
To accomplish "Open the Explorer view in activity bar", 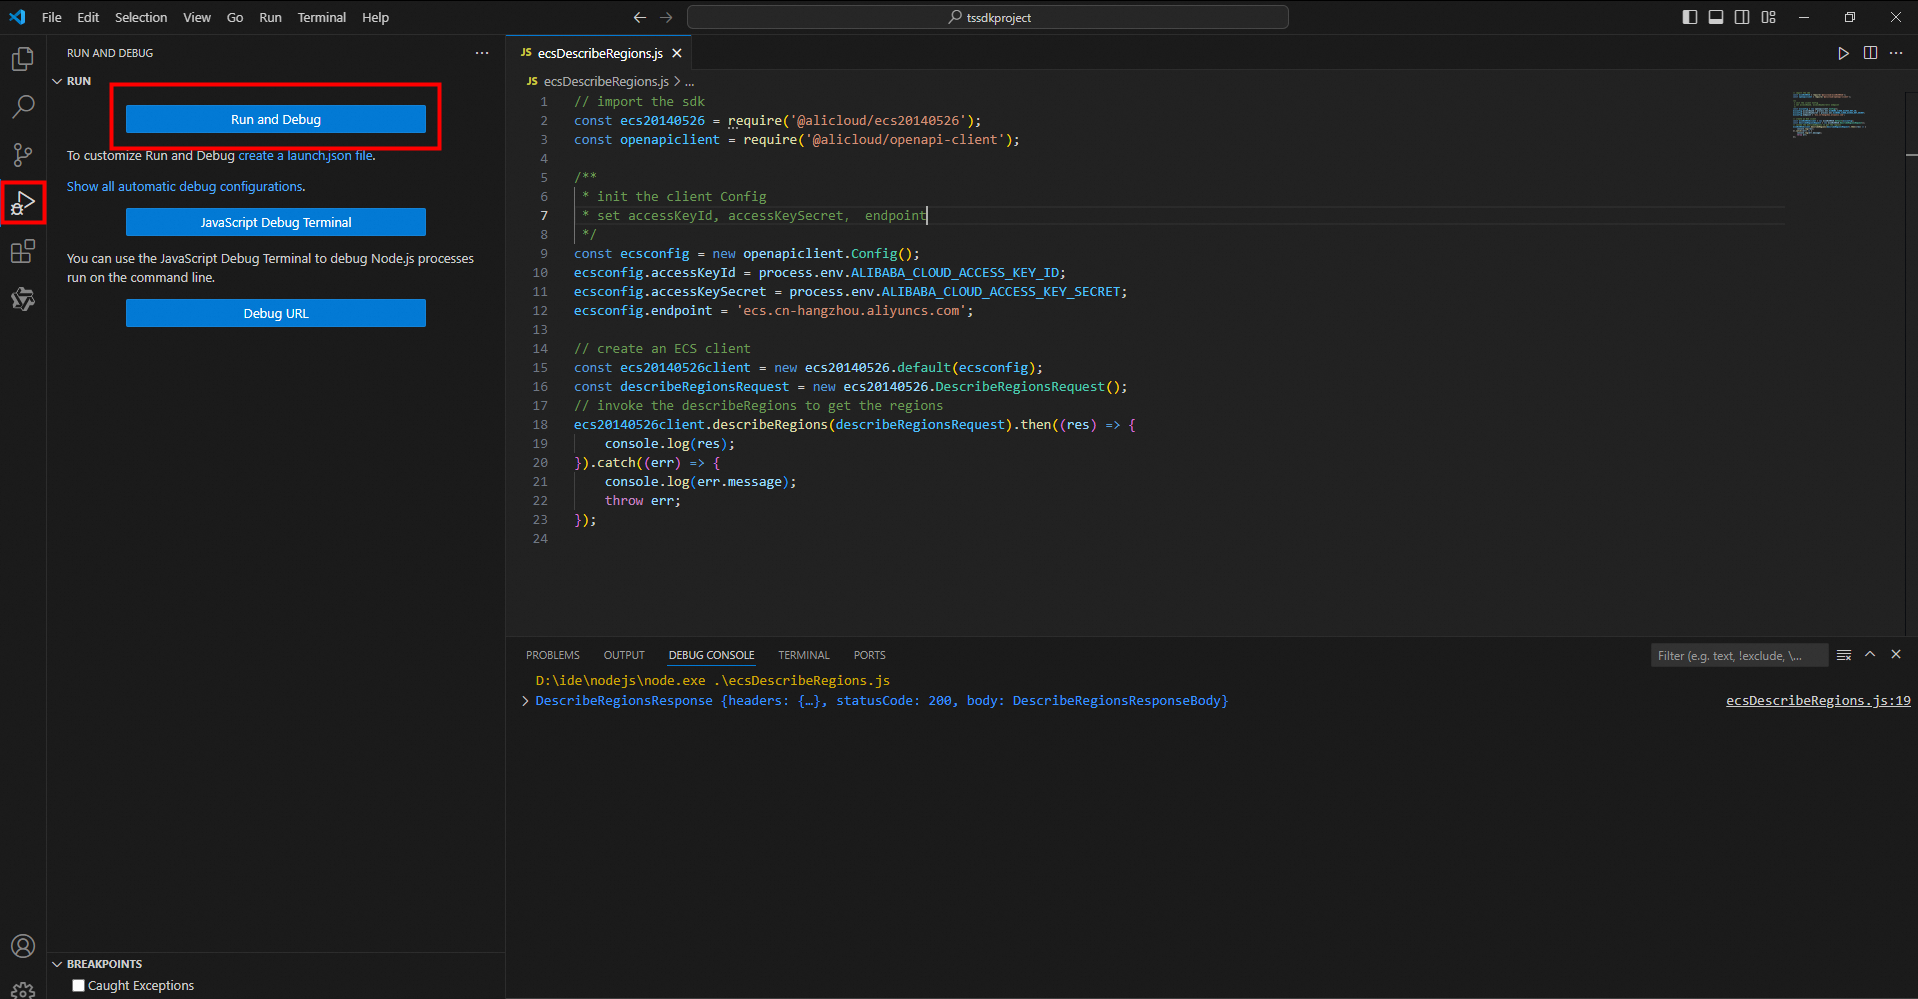I will [x=22, y=59].
